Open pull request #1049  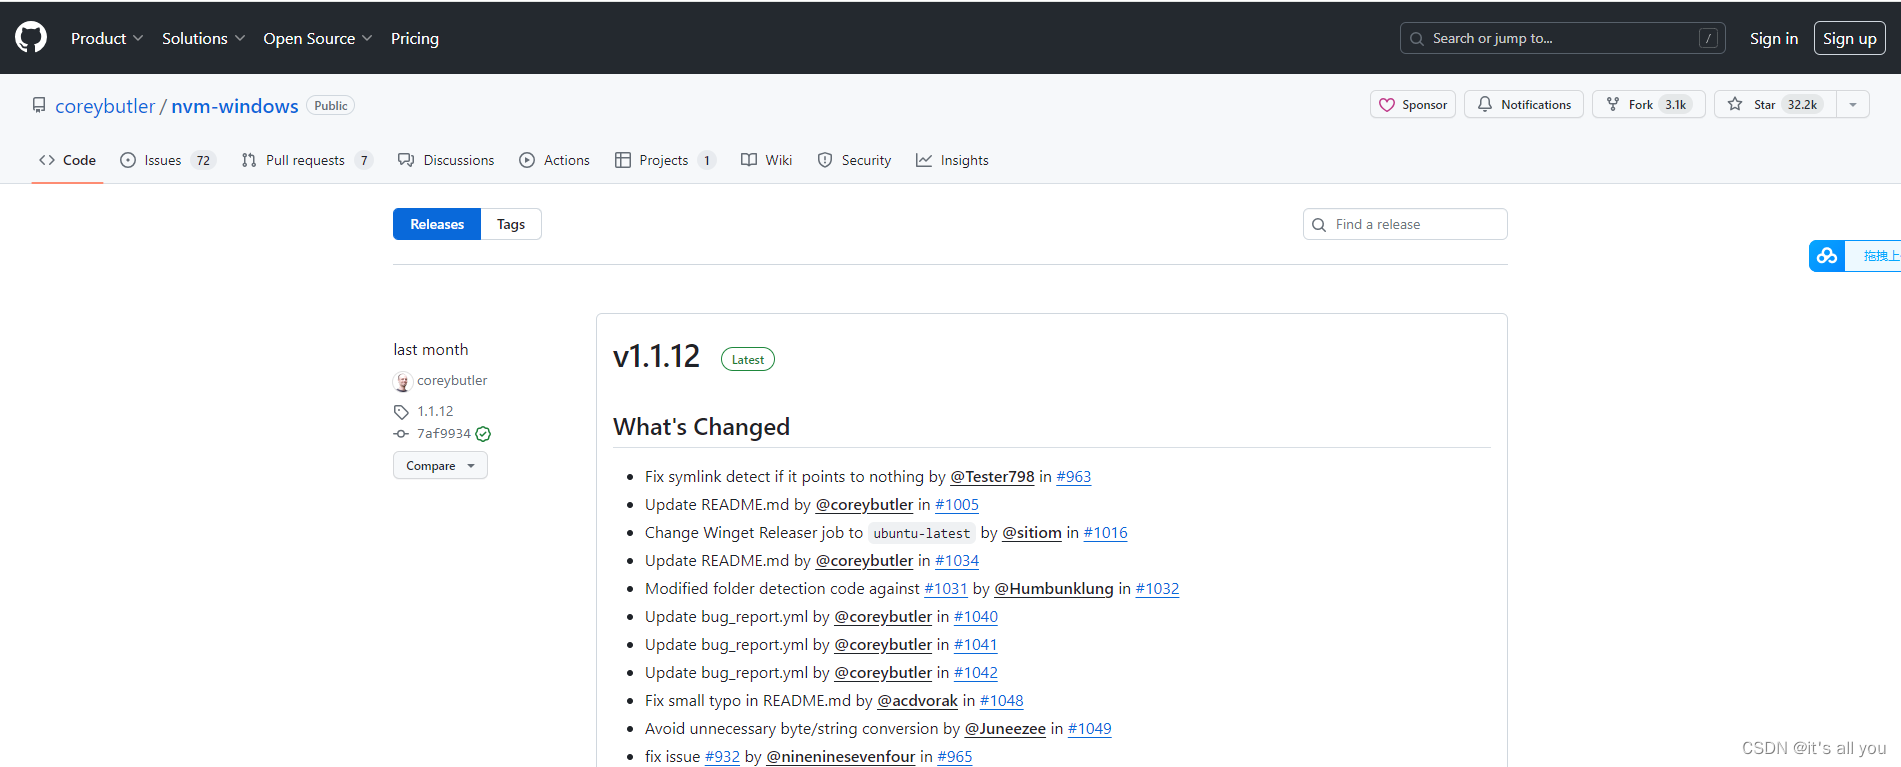pyautogui.click(x=1090, y=729)
